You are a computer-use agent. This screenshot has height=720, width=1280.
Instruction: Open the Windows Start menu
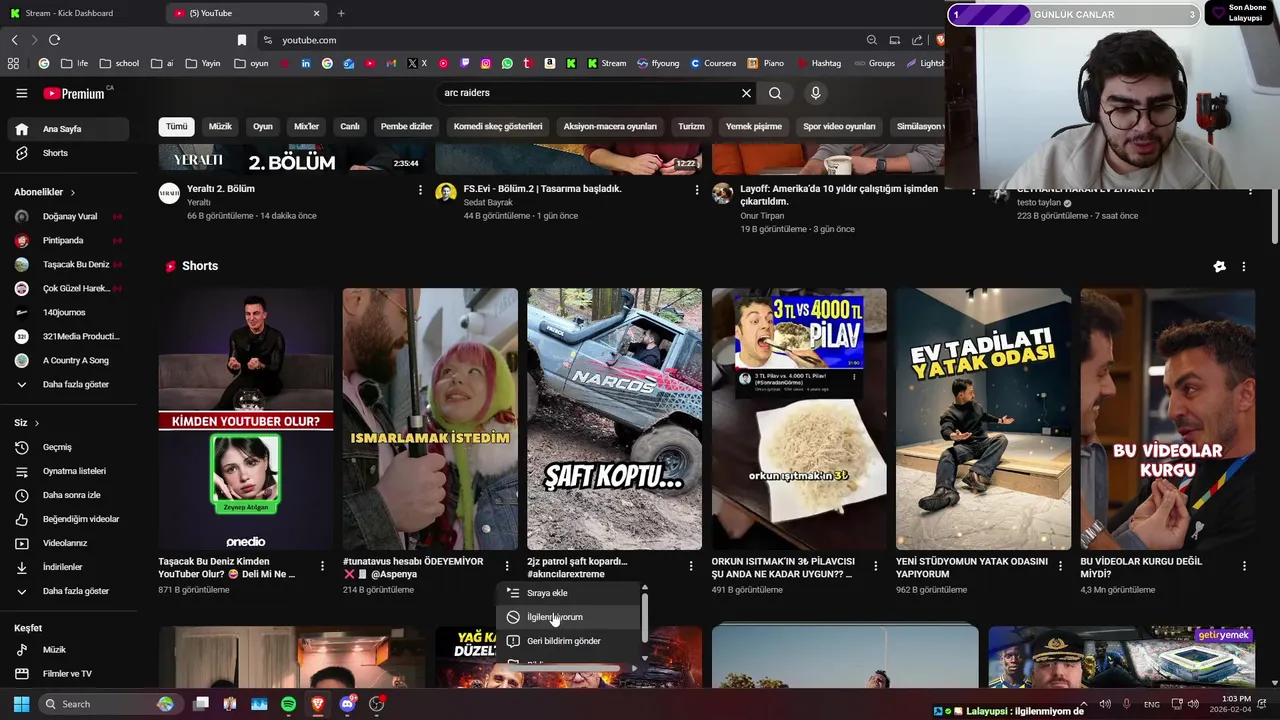tap(21, 704)
